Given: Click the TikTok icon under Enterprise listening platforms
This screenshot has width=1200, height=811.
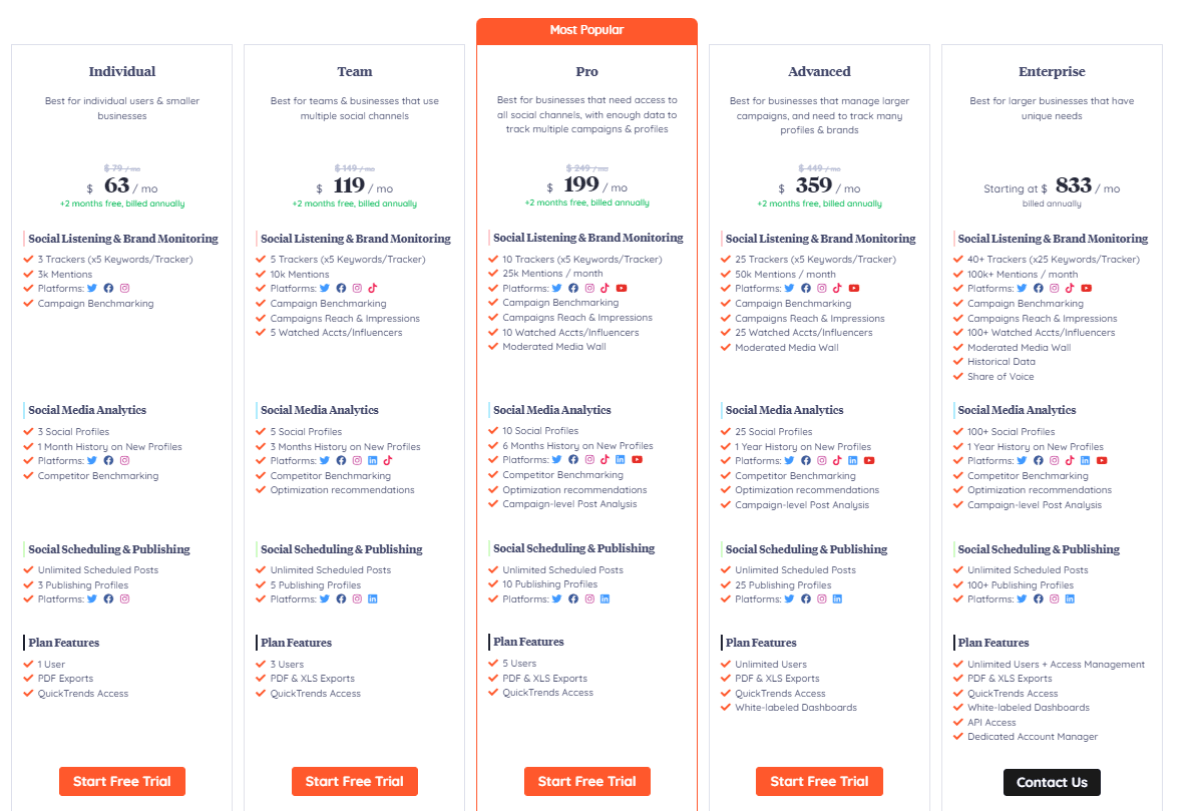Looking at the screenshot, I should 1069,288.
